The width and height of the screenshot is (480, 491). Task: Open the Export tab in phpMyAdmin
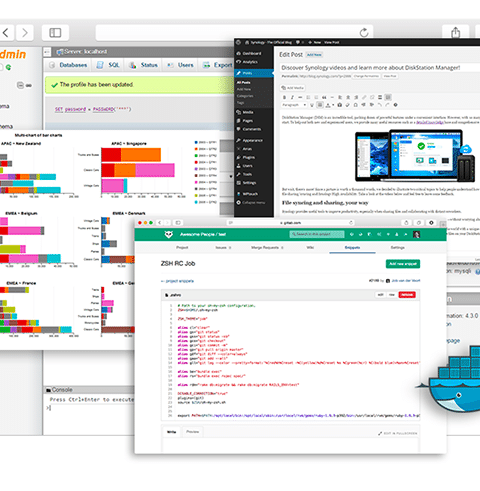pos(218,65)
